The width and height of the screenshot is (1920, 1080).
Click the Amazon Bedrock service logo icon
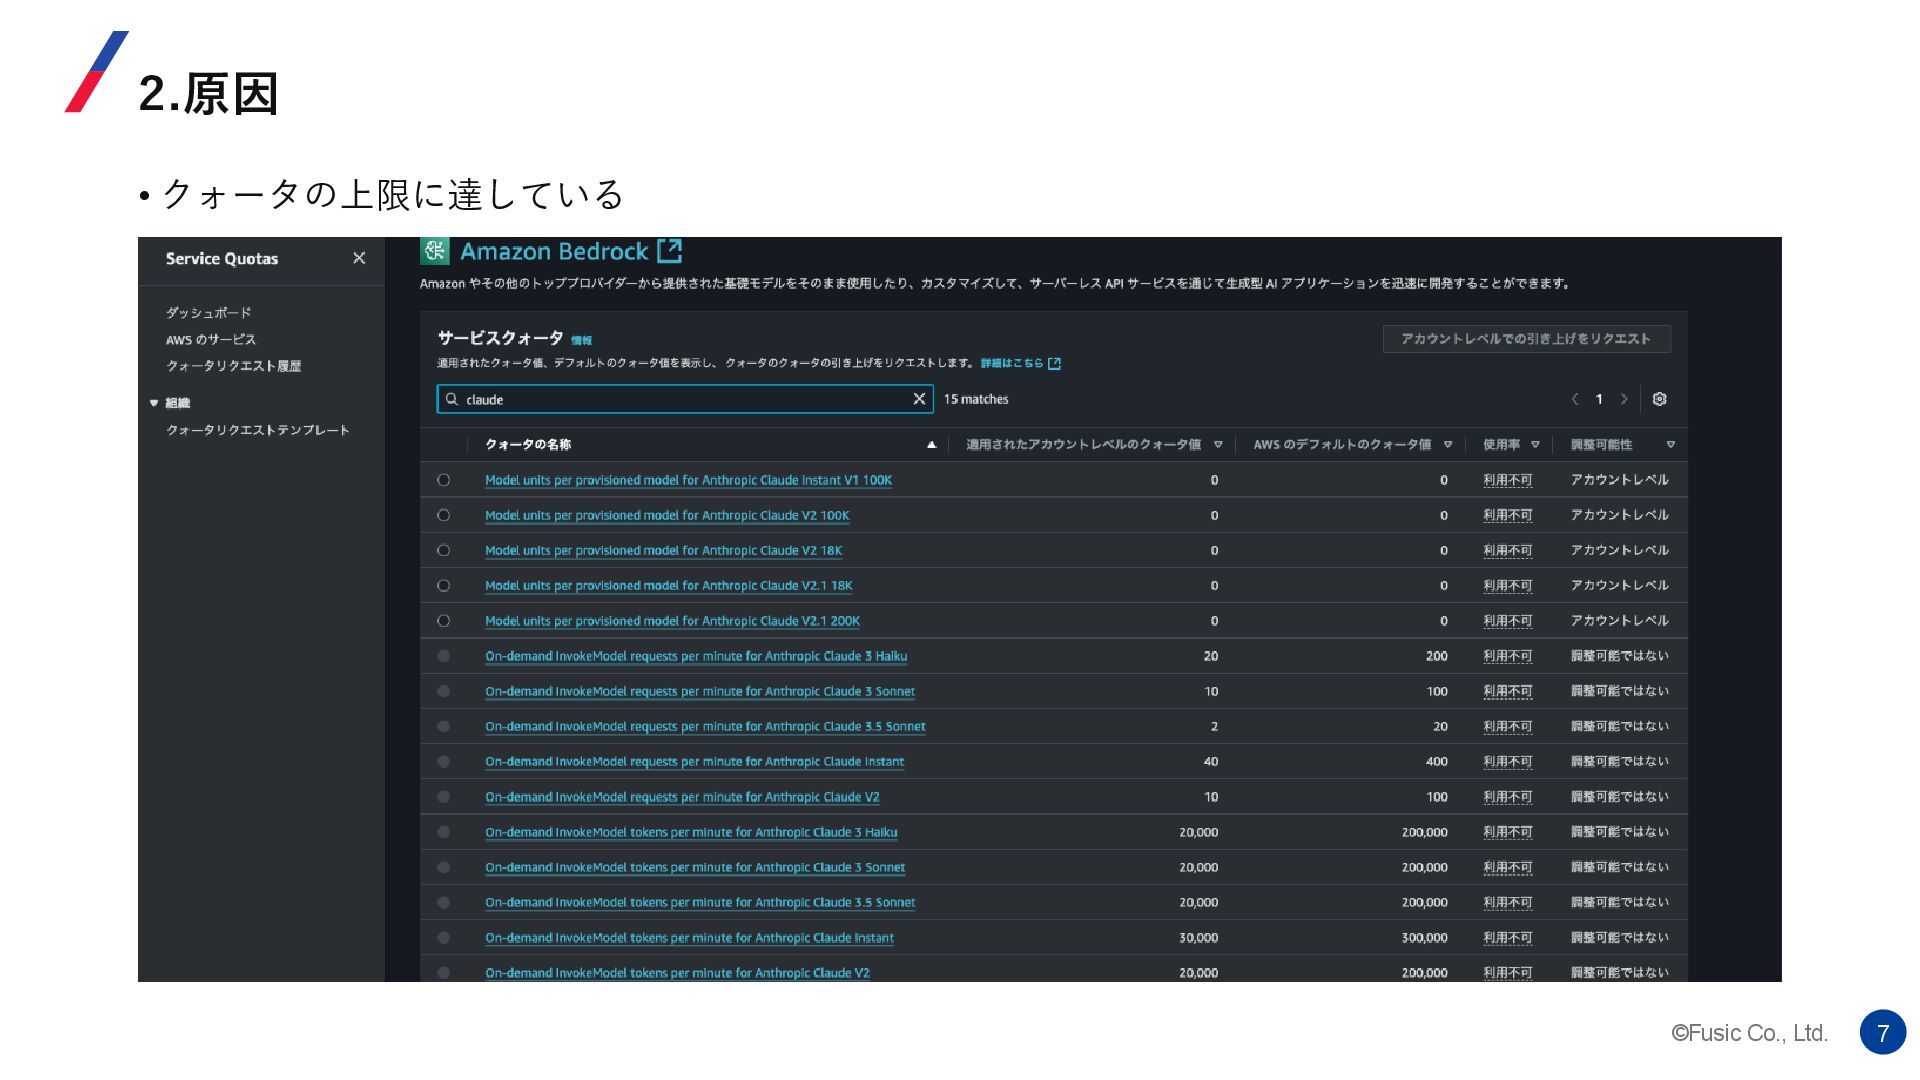tap(435, 250)
